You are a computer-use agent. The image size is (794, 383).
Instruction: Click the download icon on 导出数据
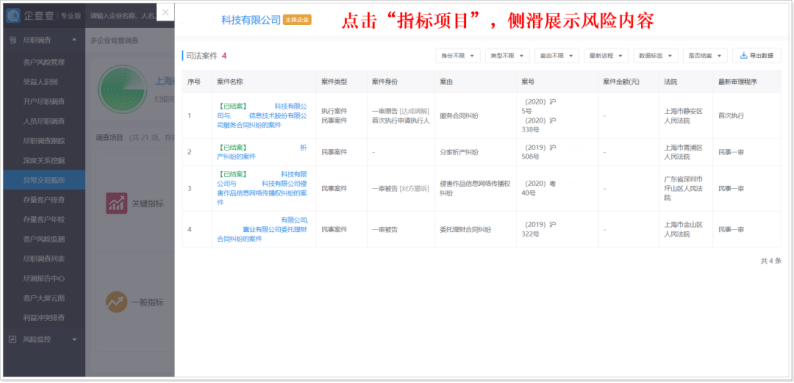(744, 56)
